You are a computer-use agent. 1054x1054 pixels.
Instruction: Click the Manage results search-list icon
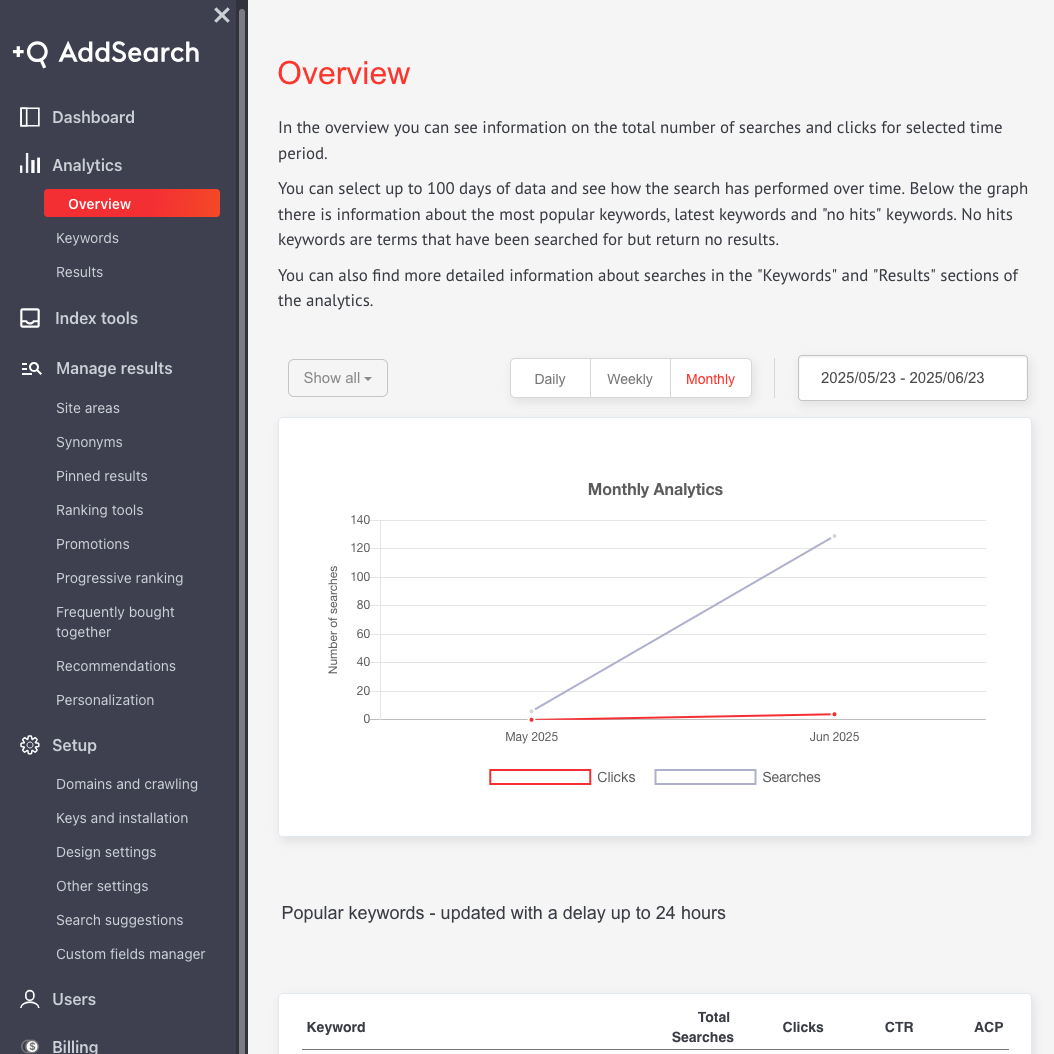tap(31, 368)
